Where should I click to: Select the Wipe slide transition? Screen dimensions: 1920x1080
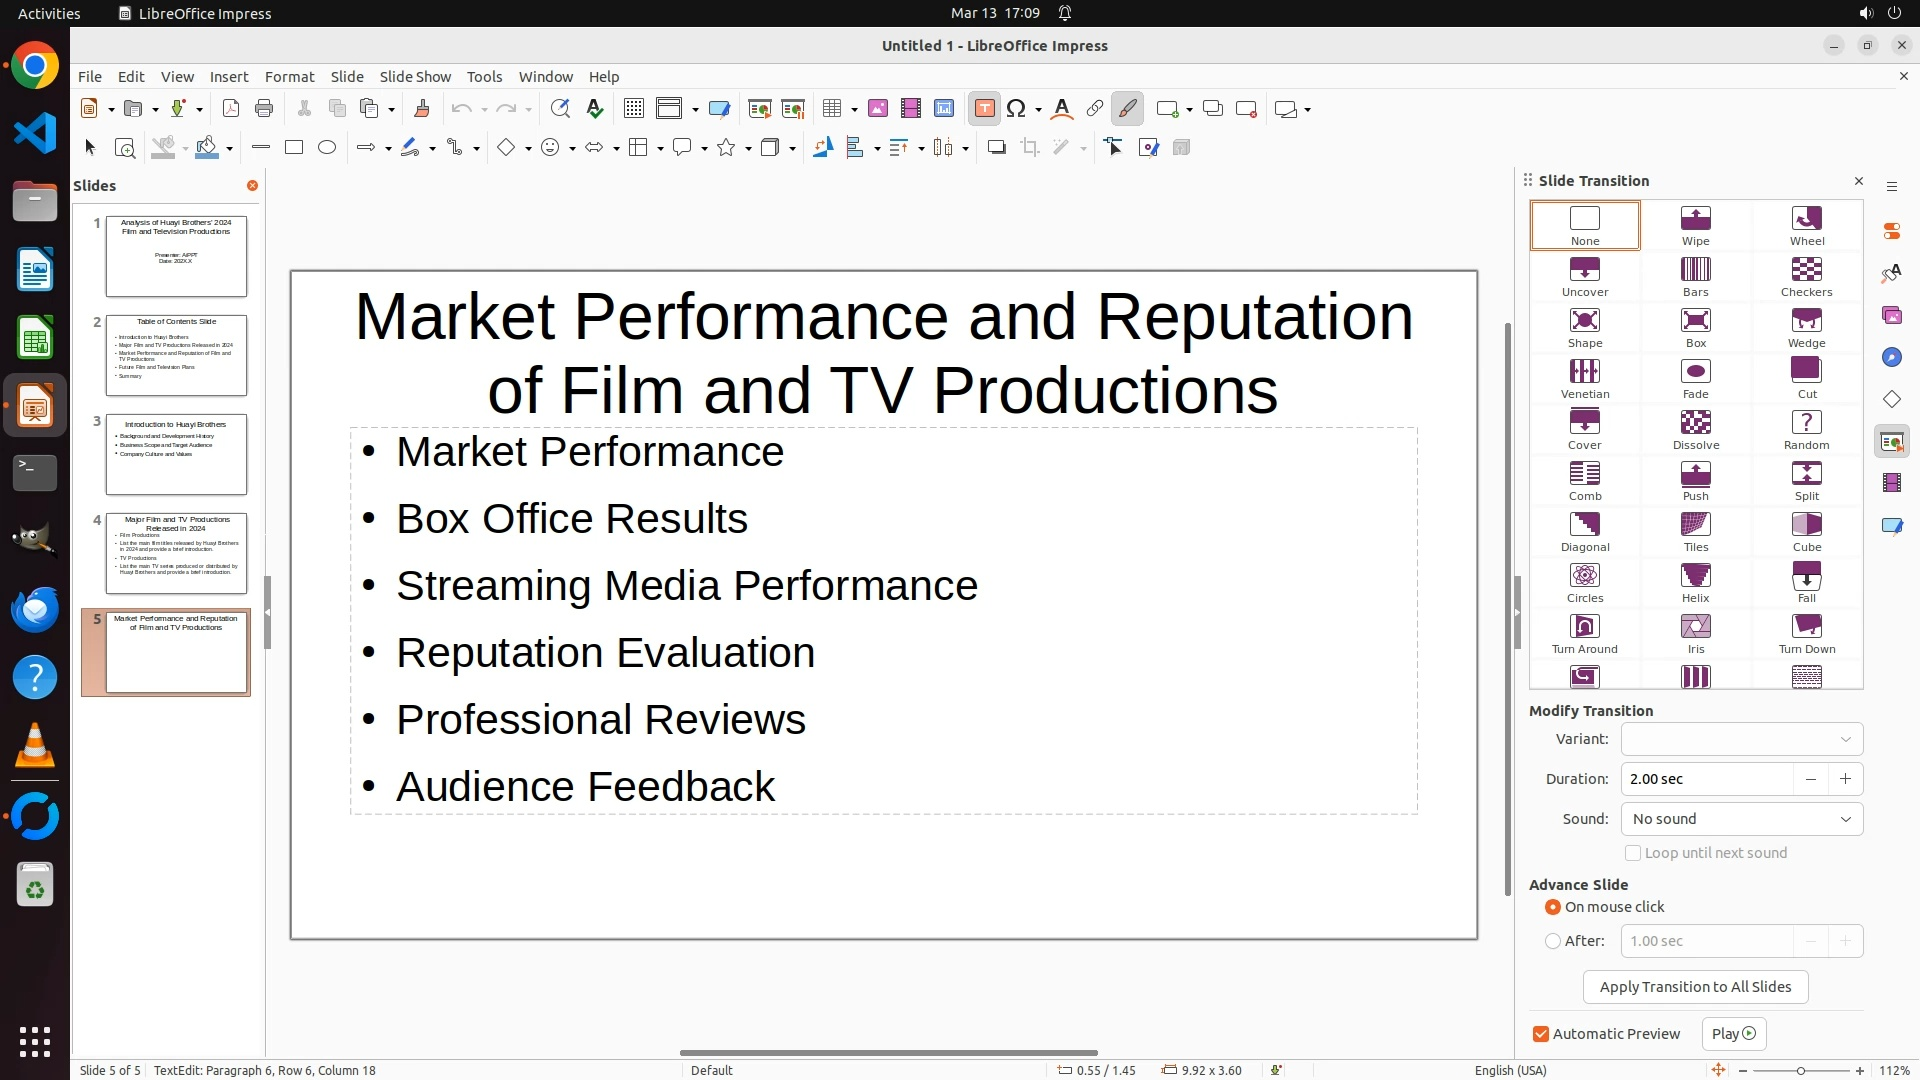(1695, 225)
